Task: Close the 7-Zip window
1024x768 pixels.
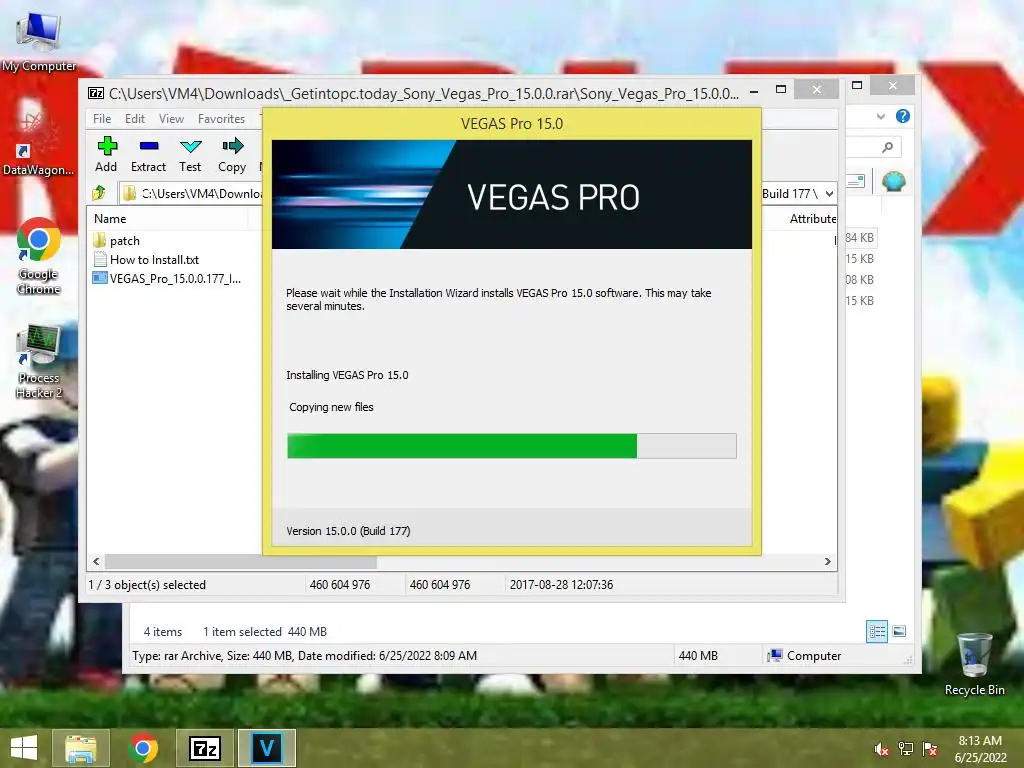Action: (816, 89)
